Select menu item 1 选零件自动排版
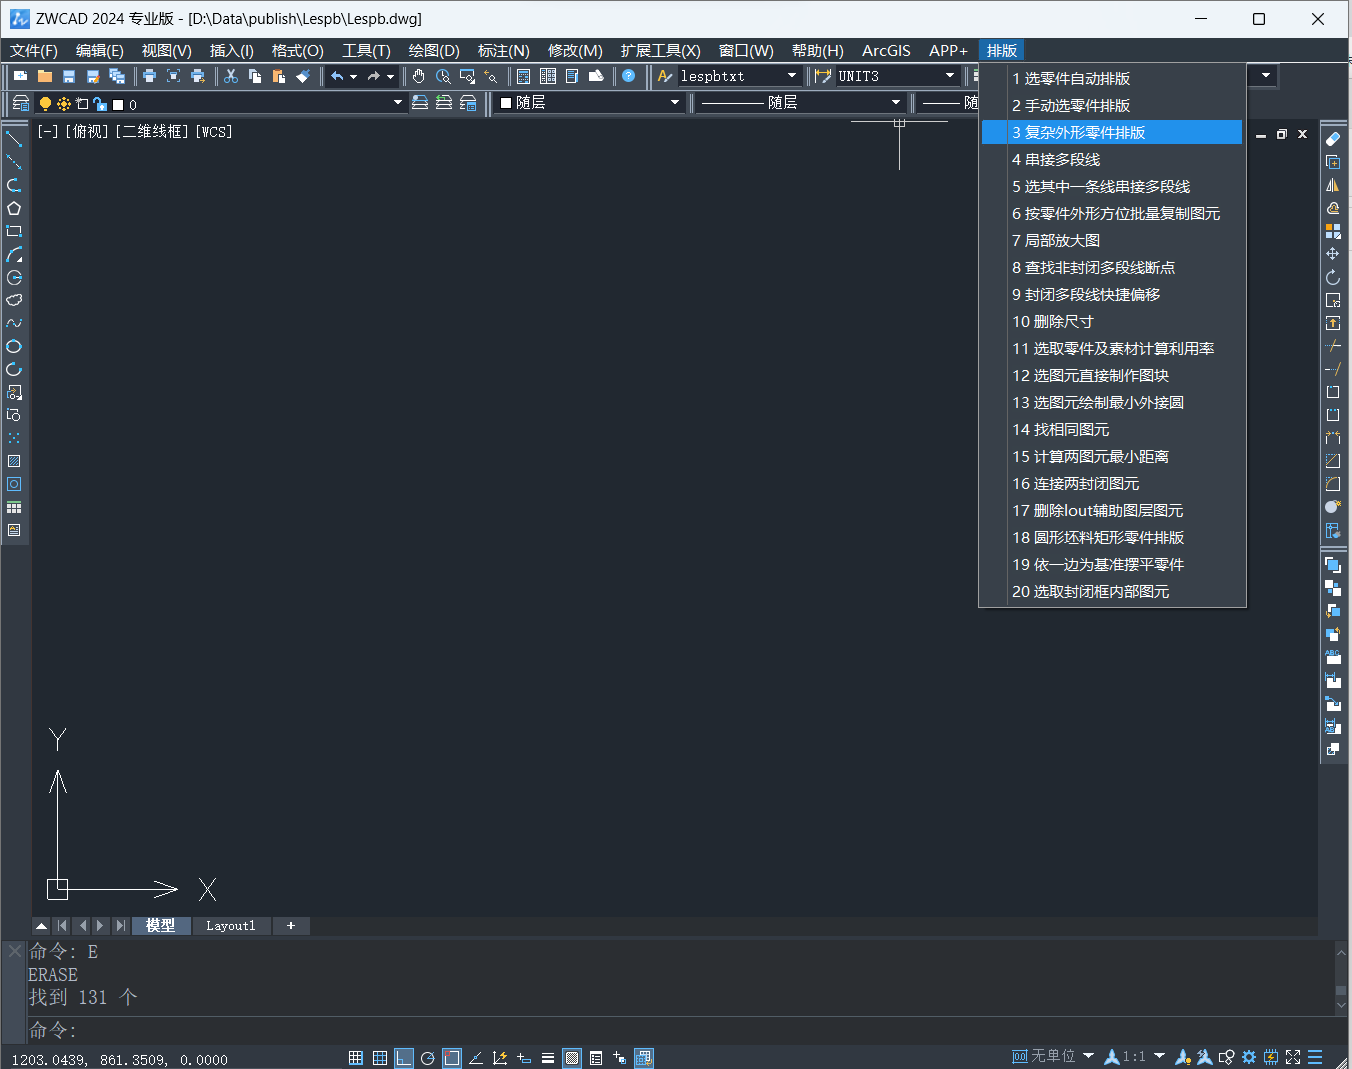The width and height of the screenshot is (1352, 1069). [1112, 78]
